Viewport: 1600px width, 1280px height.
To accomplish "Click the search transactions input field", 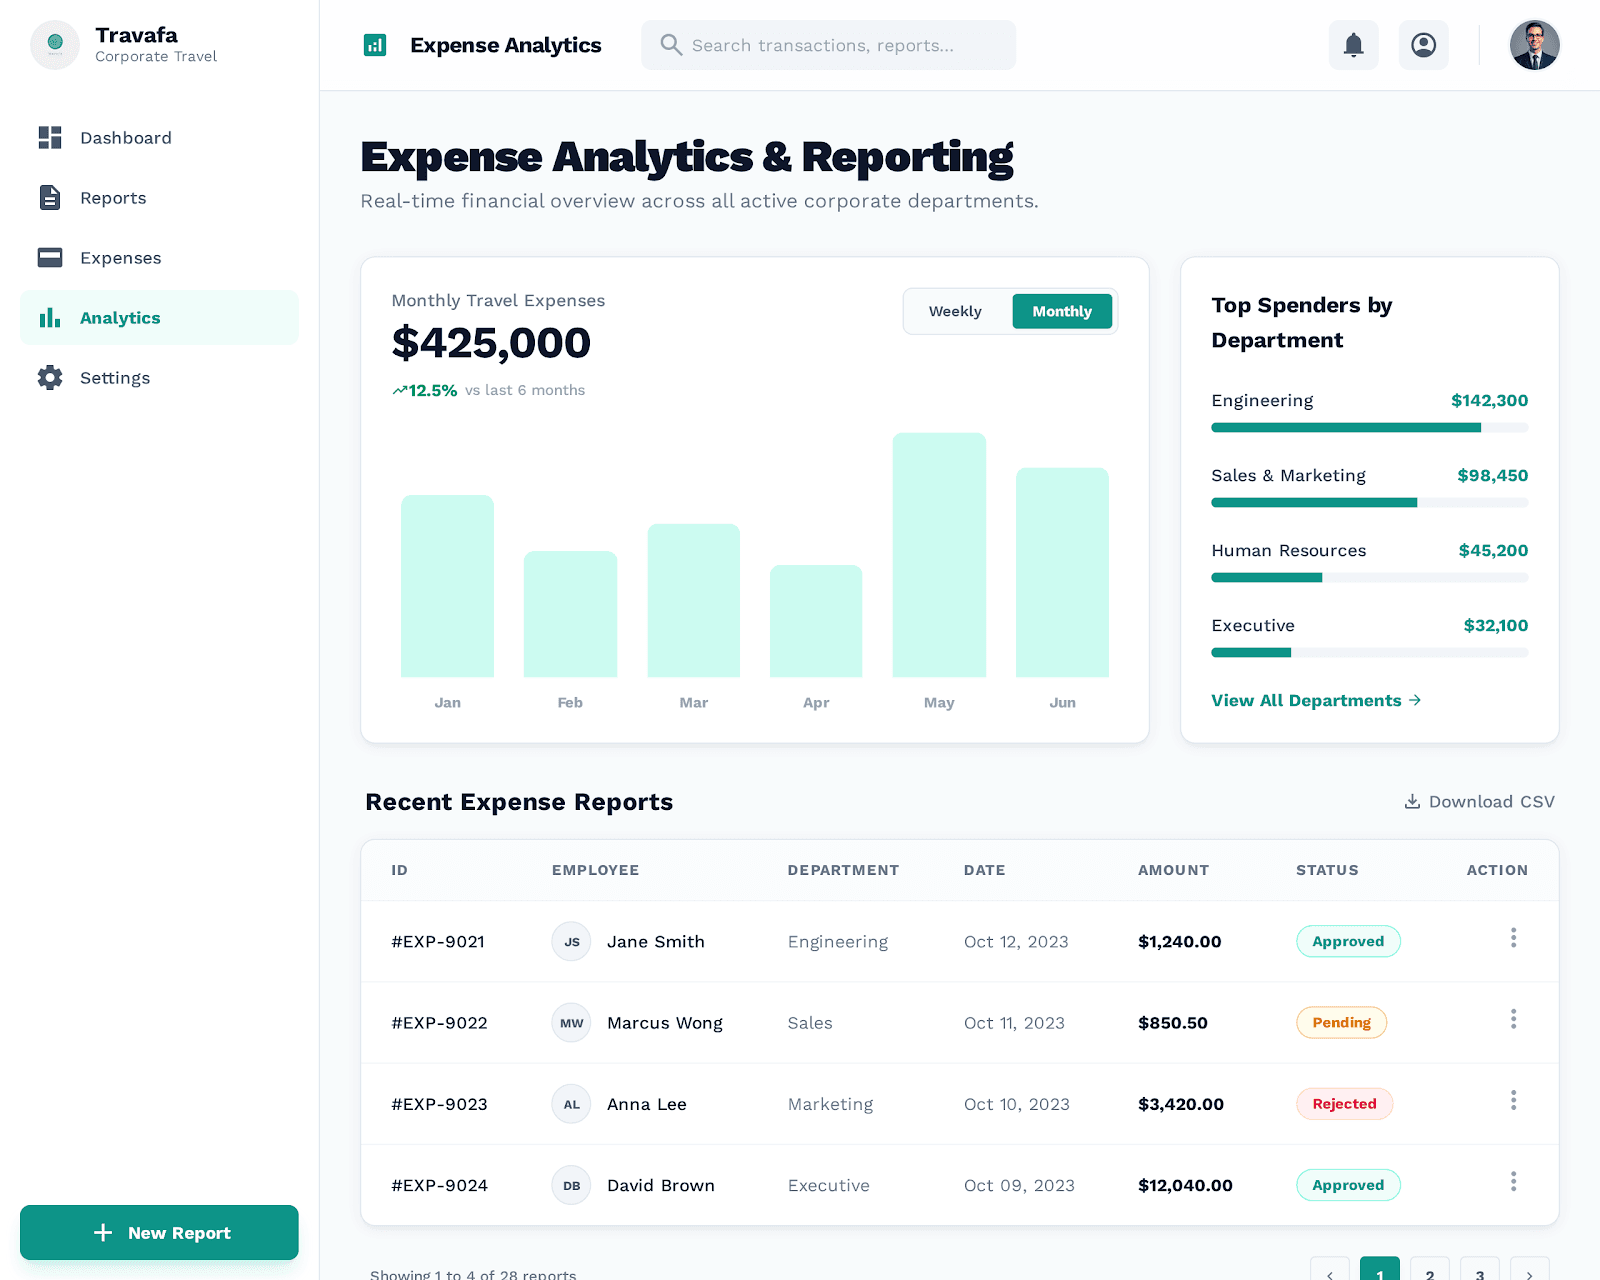I will tap(828, 45).
